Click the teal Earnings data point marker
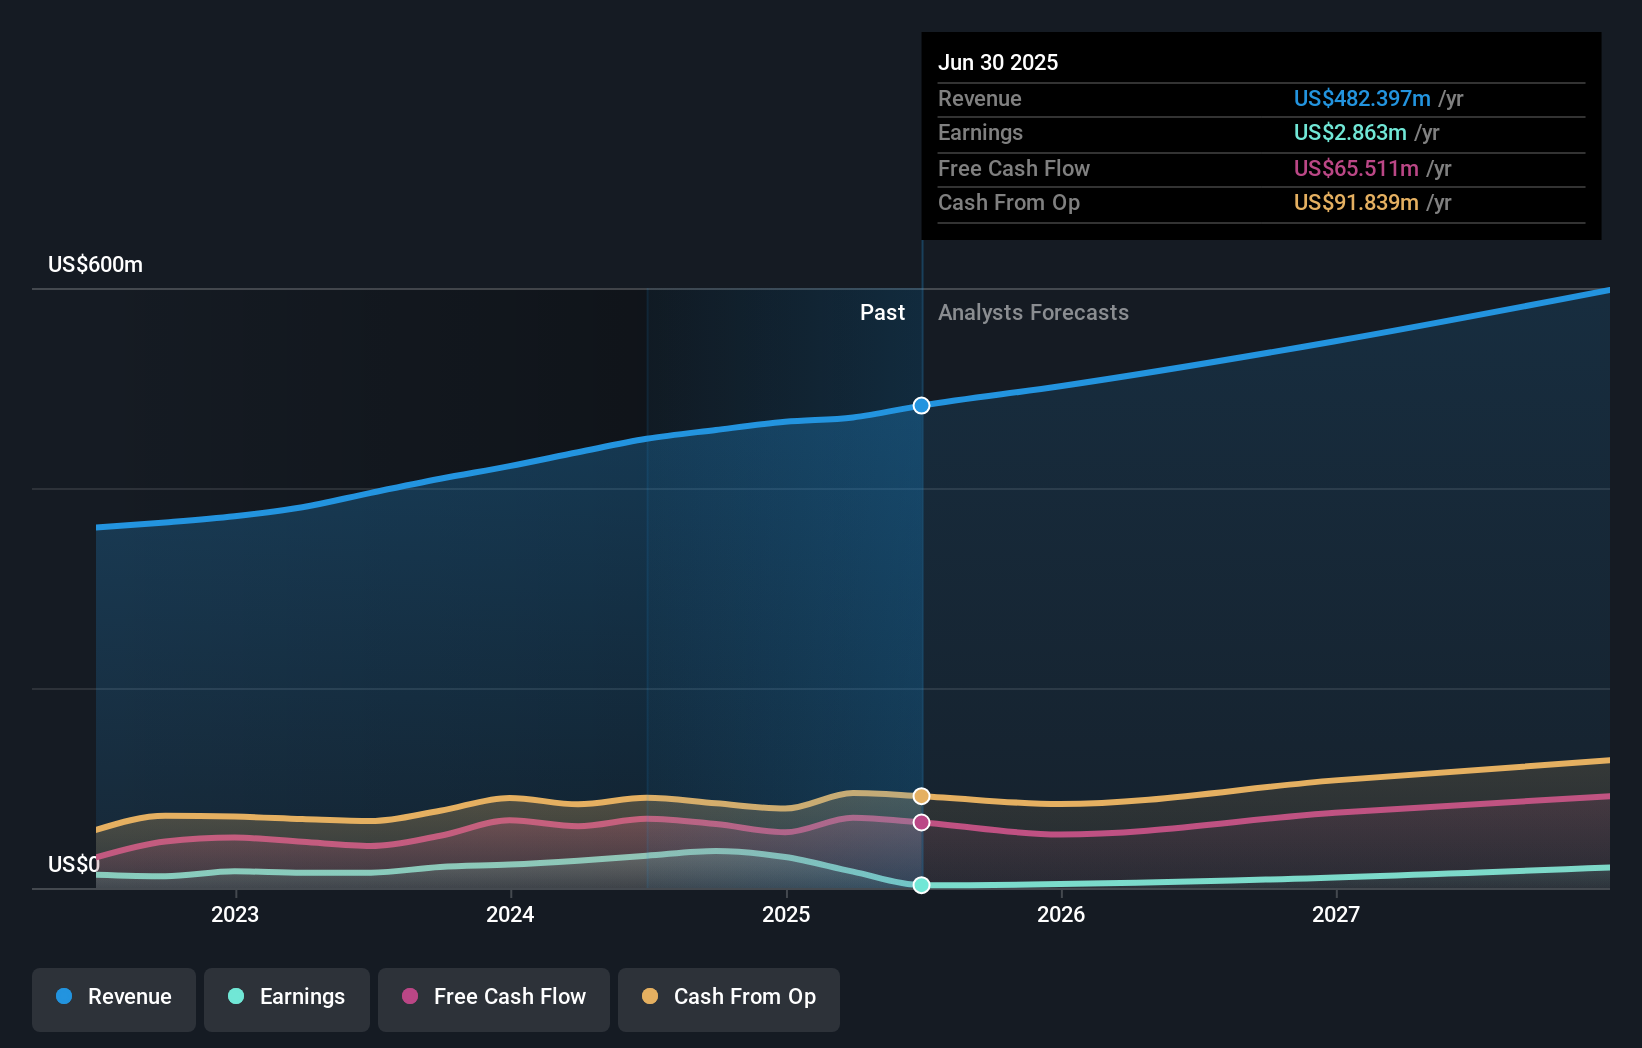The image size is (1642, 1048). click(x=921, y=884)
